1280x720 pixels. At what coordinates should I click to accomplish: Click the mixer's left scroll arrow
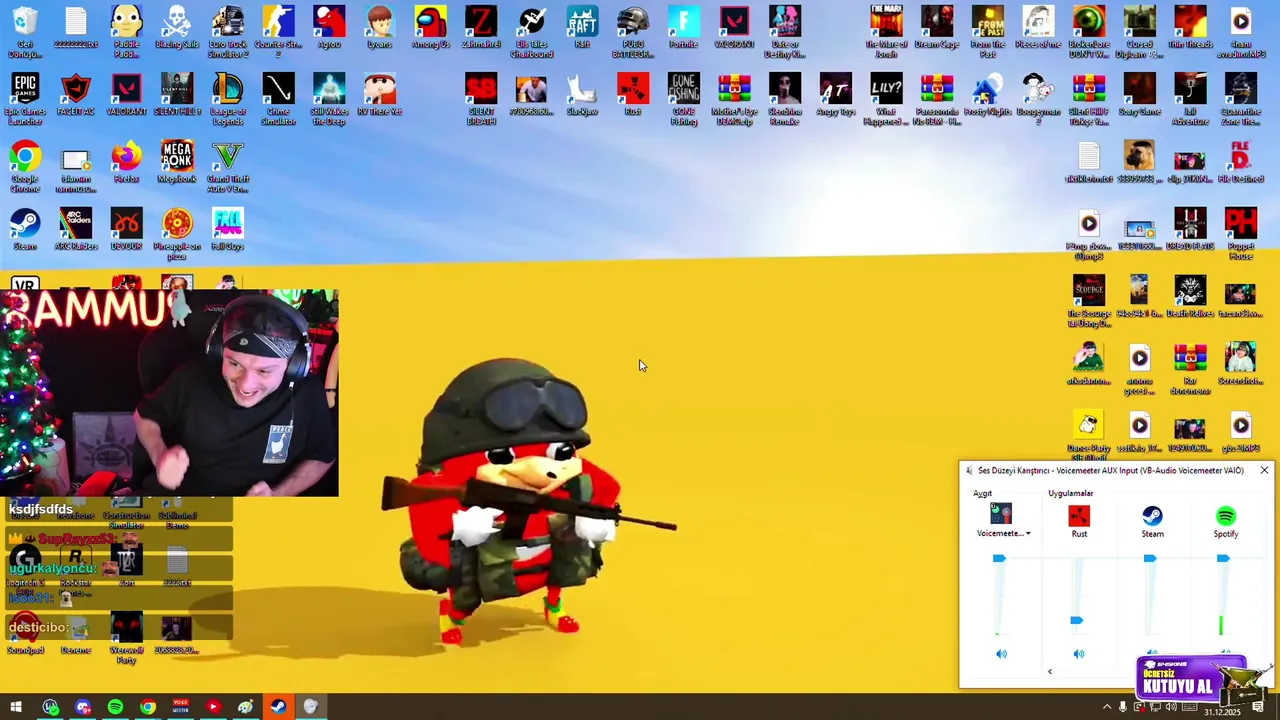point(1050,672)
